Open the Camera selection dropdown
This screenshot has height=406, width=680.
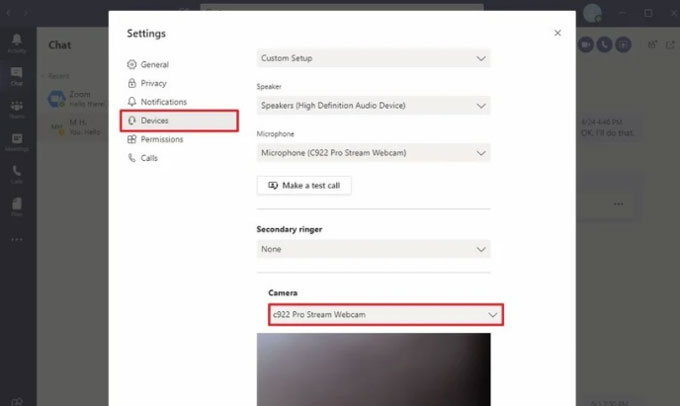[385, 315]
